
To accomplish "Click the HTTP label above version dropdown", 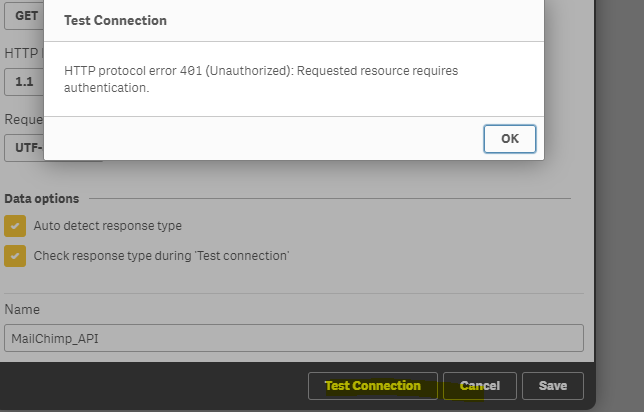I will point(20,52).
